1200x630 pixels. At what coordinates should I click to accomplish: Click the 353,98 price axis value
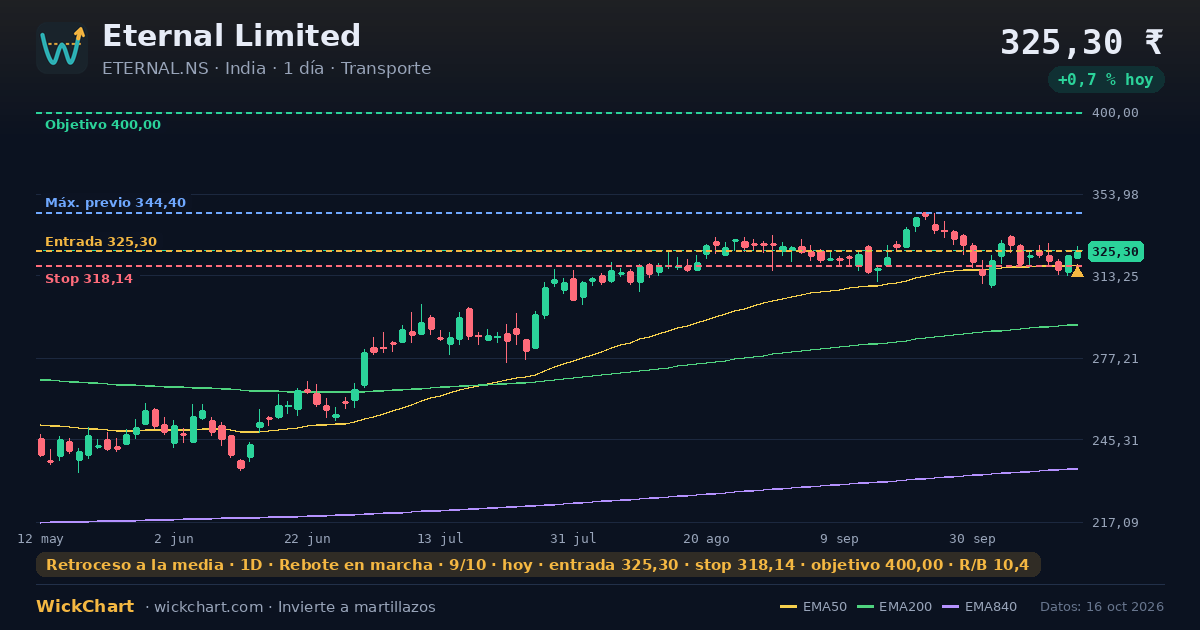(x=1115, y=195)
